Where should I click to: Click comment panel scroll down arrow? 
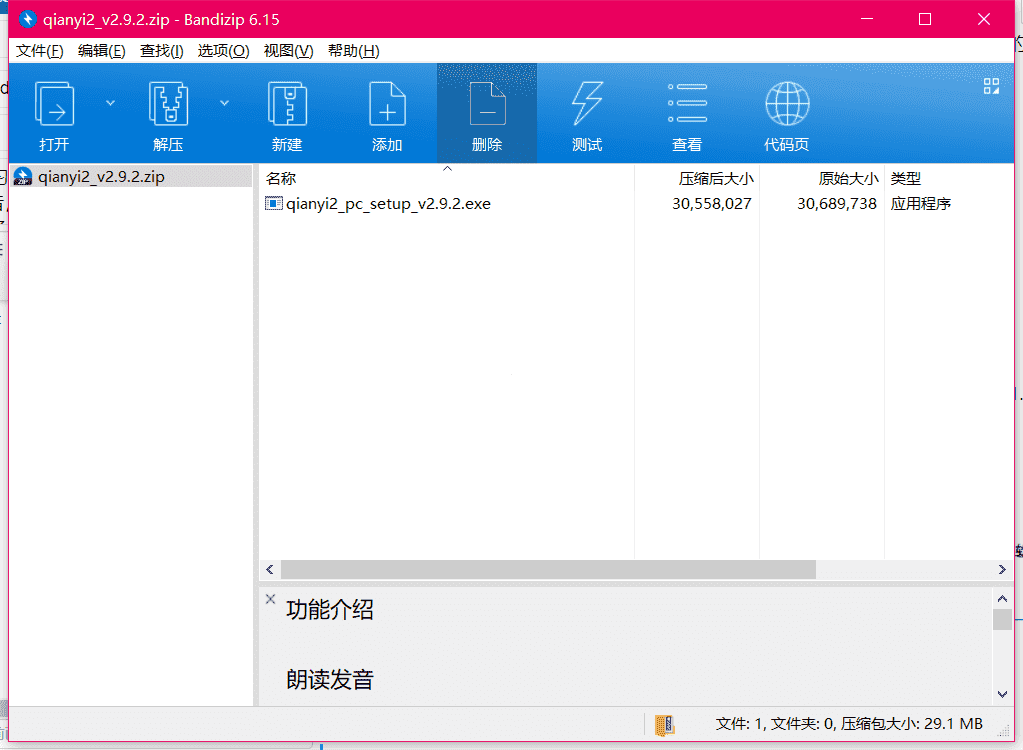(1002, 695)
